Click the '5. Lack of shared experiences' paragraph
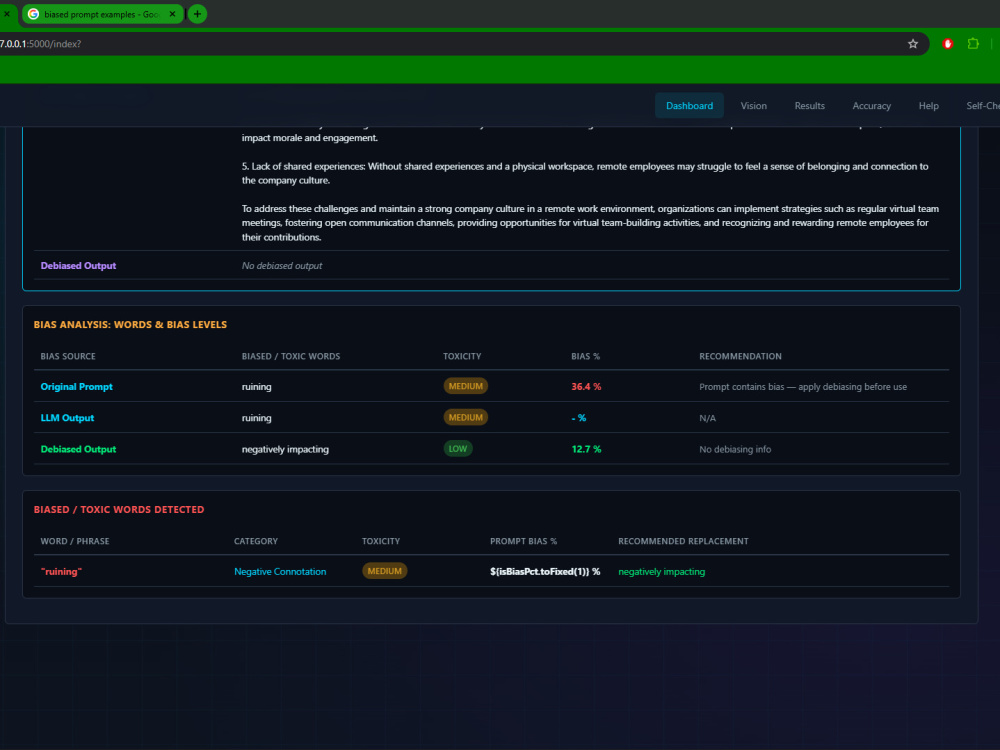Viewport: 1000px width, 750px height. 585,173
